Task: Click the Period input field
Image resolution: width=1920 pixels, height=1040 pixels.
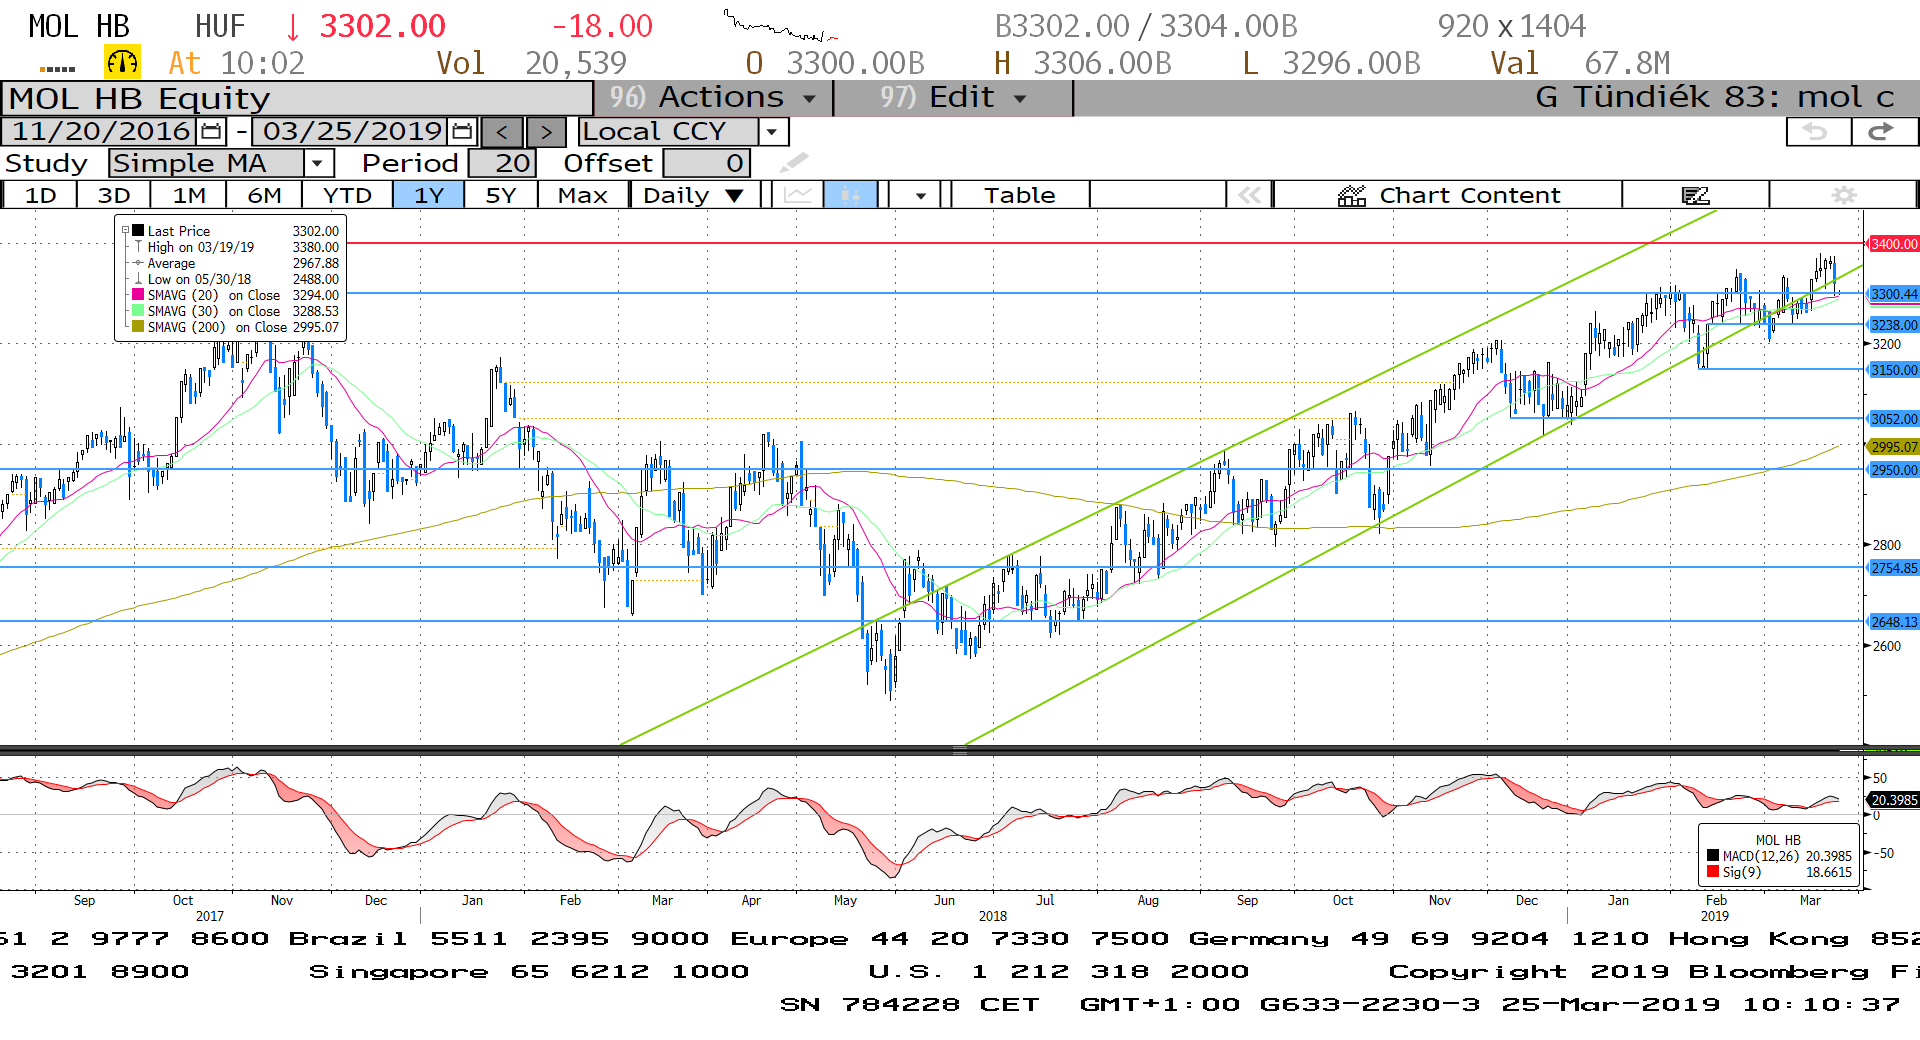Action: 502,163
